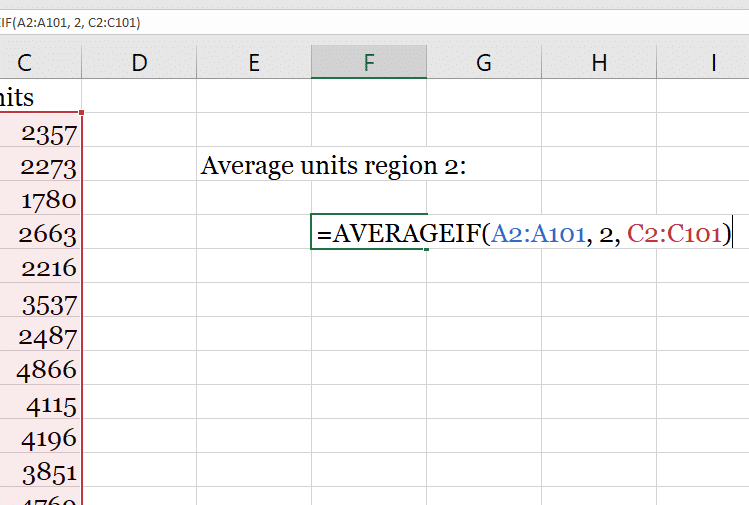Click cell containing 1780
749x505 pixels.
tap(40, 198)
